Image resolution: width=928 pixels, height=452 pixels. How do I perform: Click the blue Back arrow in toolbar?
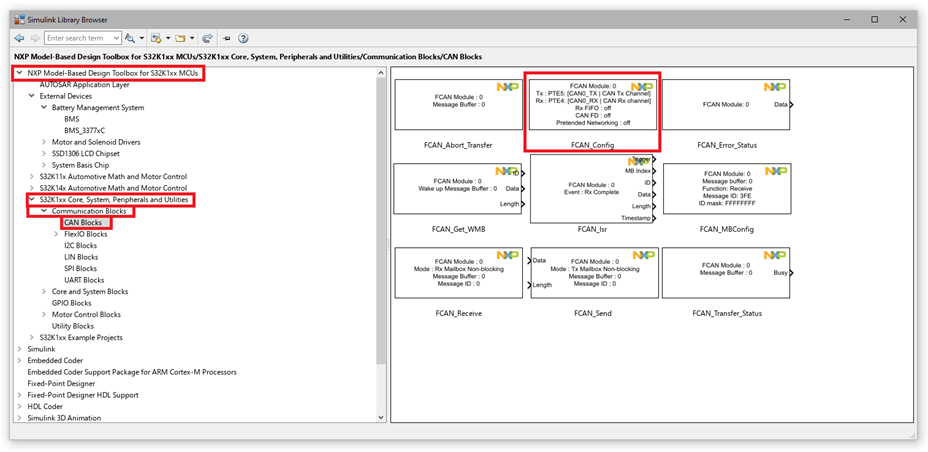[x=19, y=38]
